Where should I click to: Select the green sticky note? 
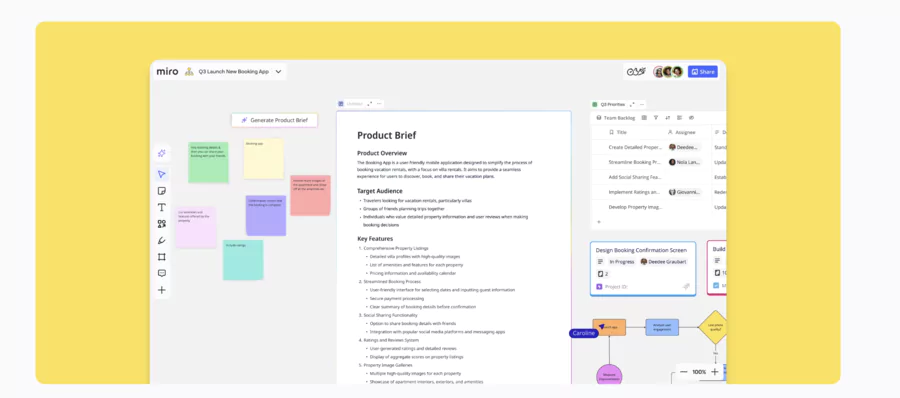(208, 162)
